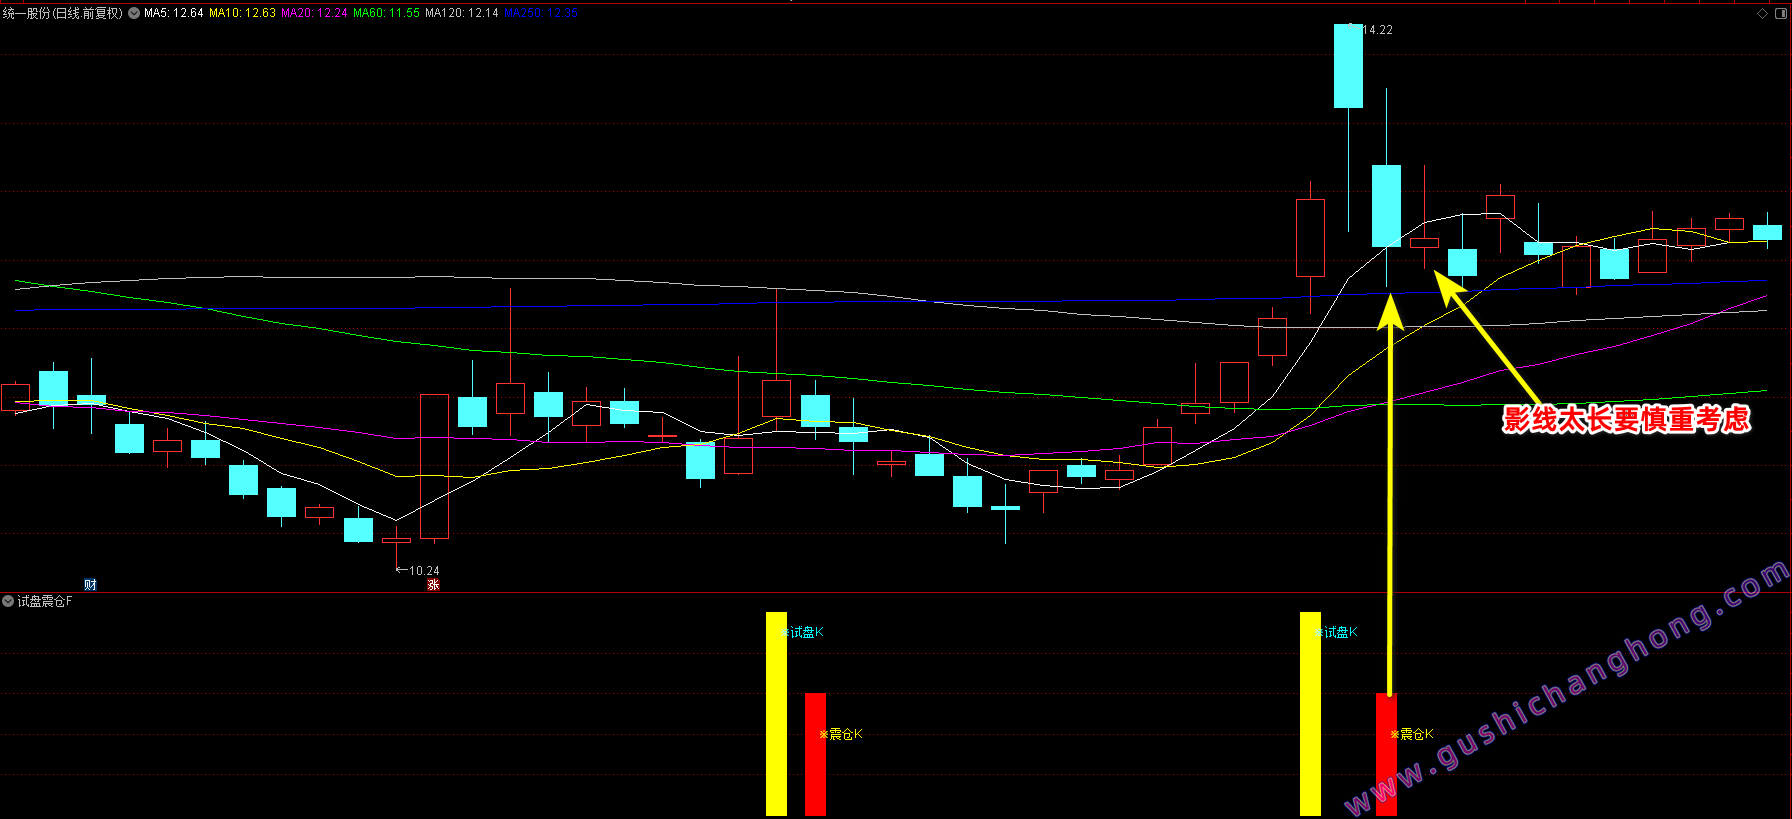Select the MA20: 12.24 label
Screen dimensions: 1792x819
[x=314, y=13]
